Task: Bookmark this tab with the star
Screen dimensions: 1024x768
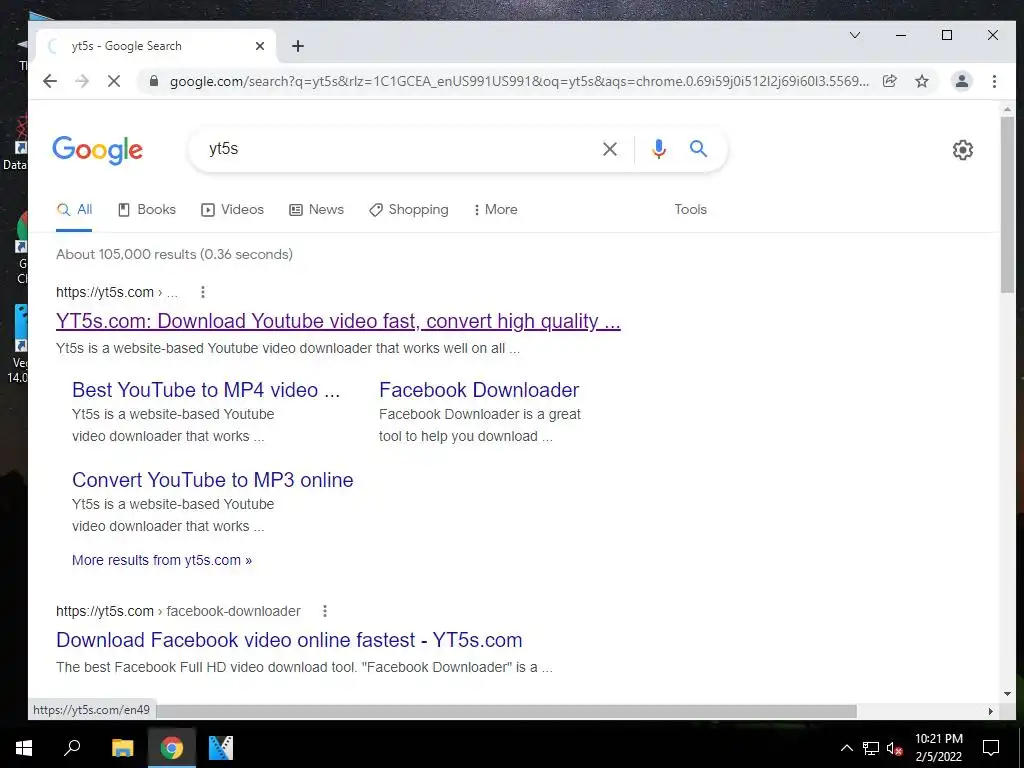Action: (x=921, y=81)
